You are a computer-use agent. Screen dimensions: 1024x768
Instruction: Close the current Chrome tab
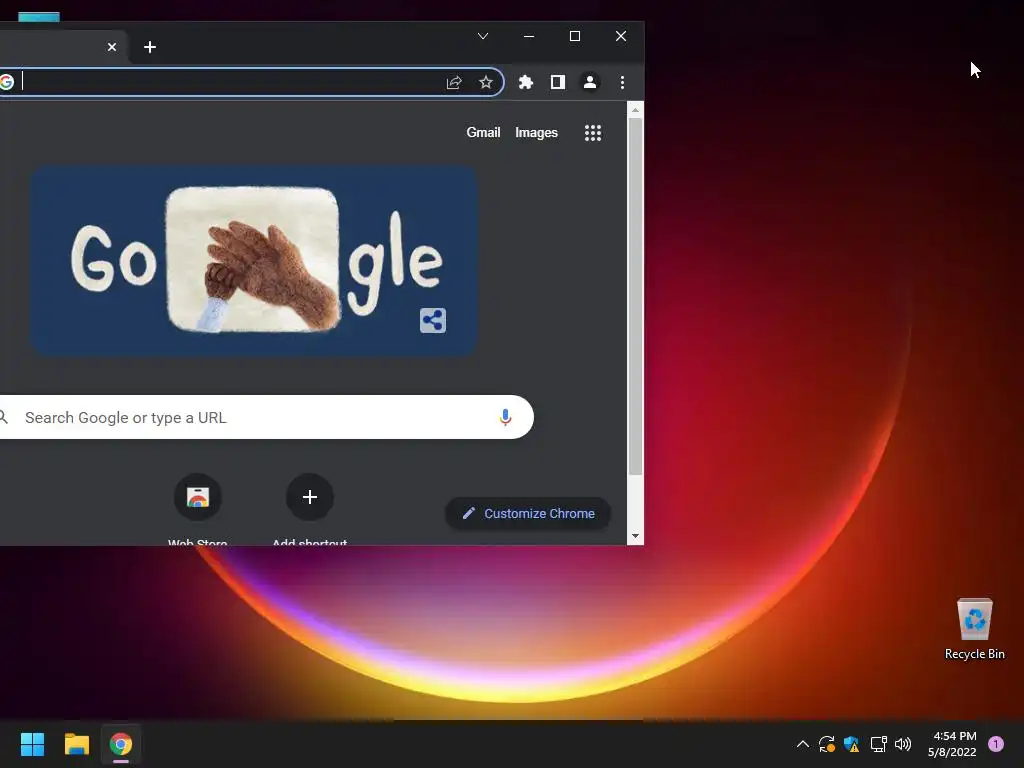pos(112,47)
